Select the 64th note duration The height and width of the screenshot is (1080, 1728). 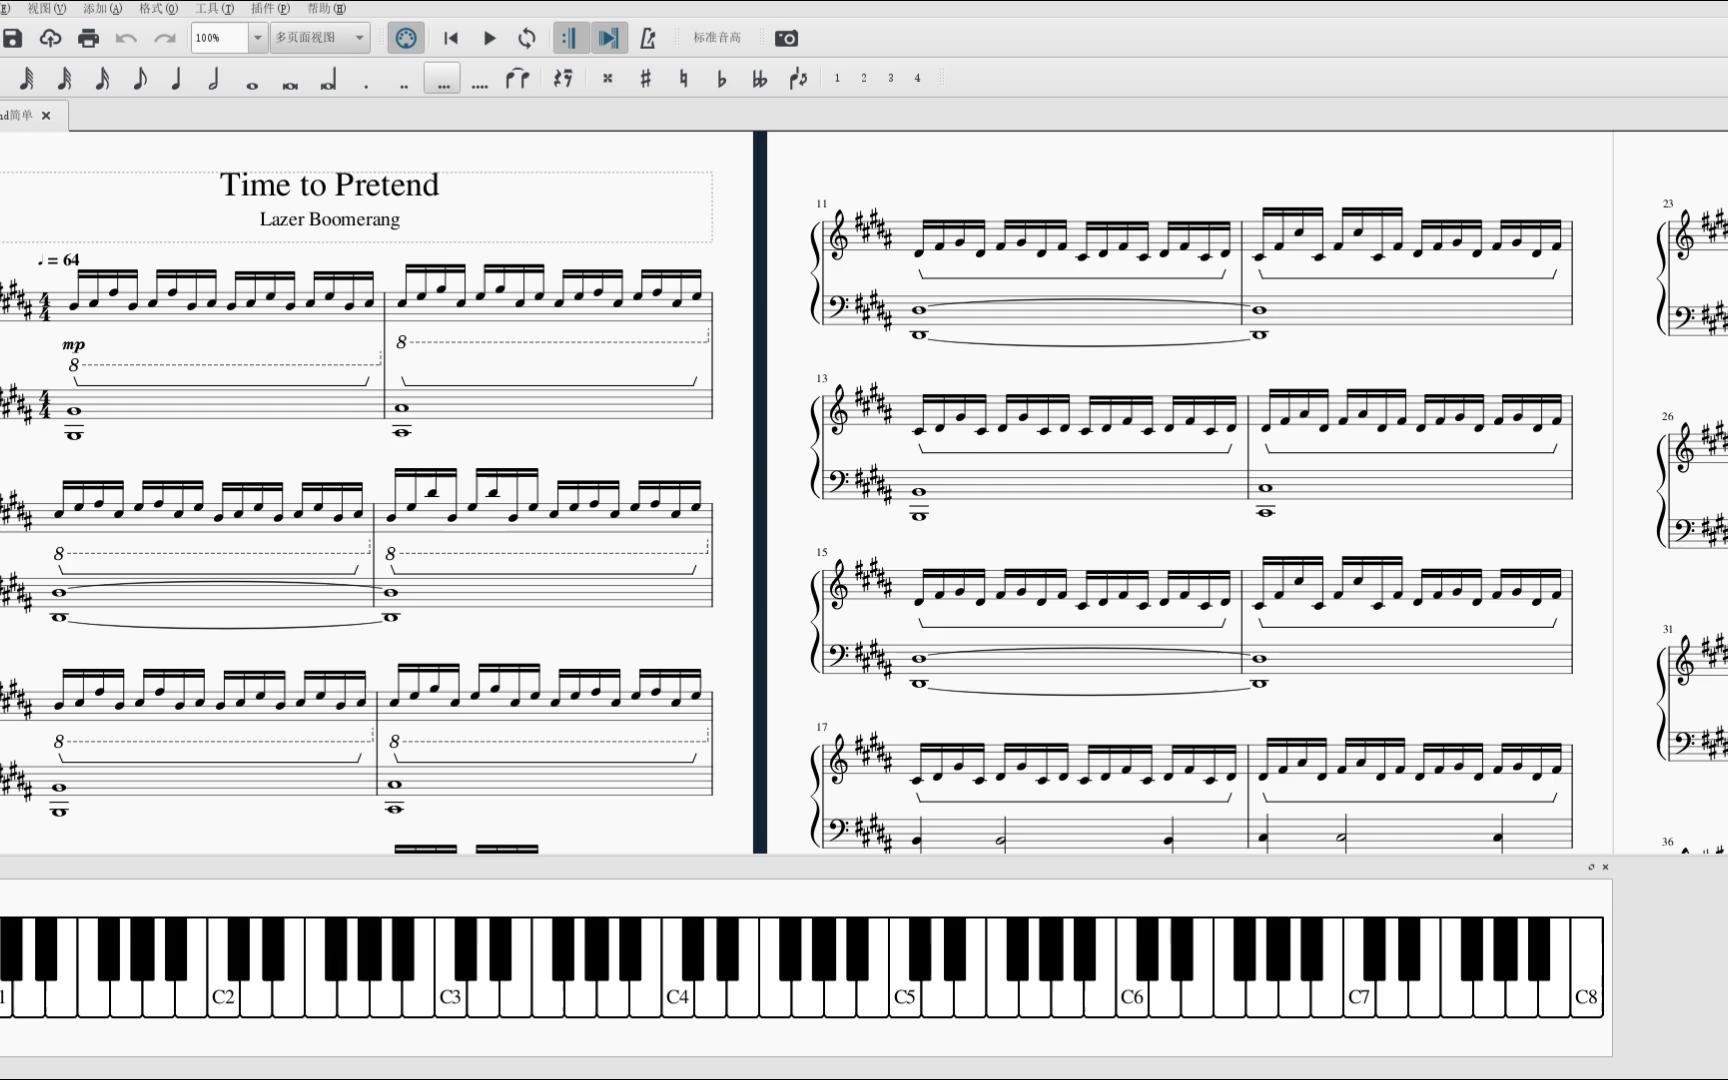(x=27, y=78)
